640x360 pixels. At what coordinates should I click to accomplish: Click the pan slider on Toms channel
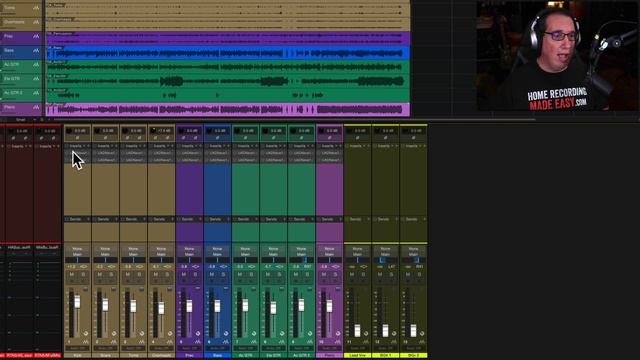[133, 260]
